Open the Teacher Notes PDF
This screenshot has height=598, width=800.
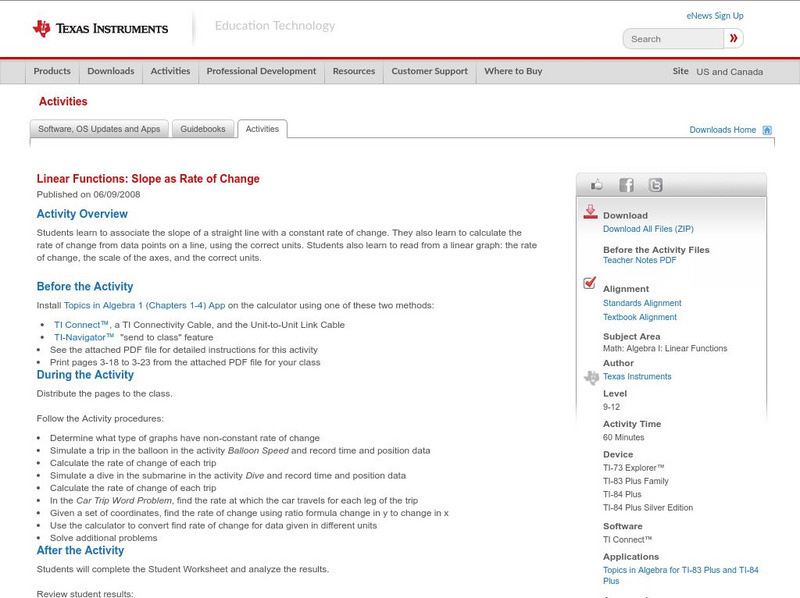(x=639, y=260)
